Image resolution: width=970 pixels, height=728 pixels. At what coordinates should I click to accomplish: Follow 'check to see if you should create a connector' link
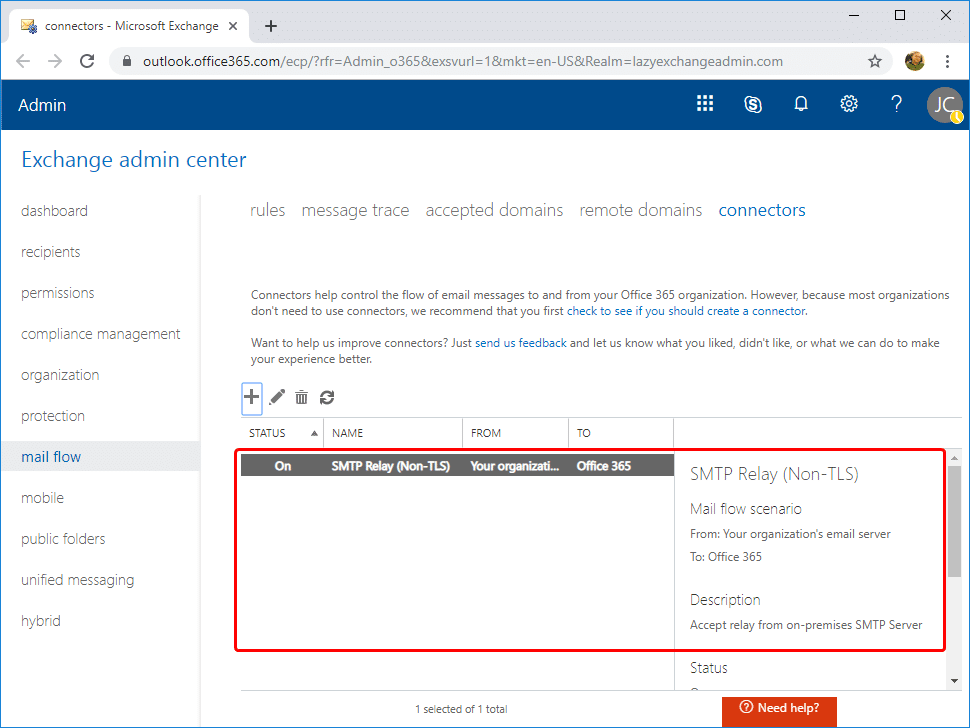click(687, 311)
